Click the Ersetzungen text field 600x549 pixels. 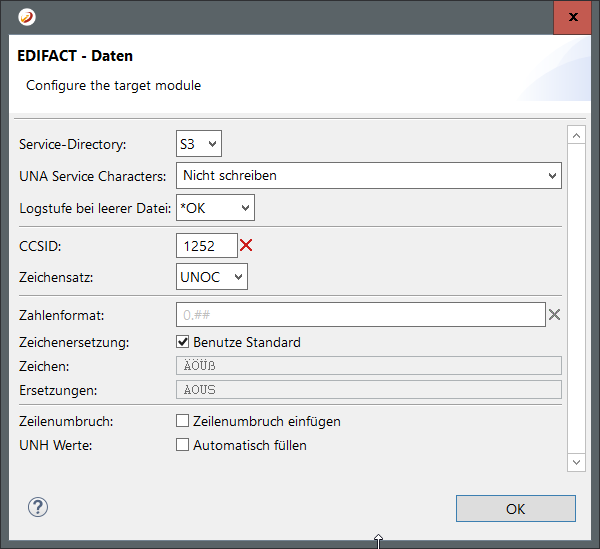(368, 389)
